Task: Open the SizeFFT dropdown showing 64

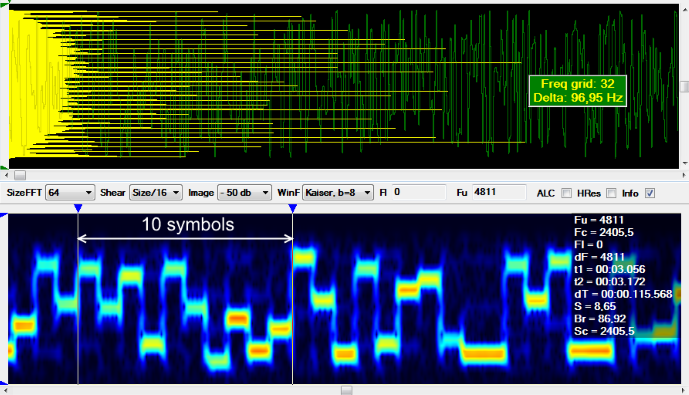Action: tap(70, 192)
